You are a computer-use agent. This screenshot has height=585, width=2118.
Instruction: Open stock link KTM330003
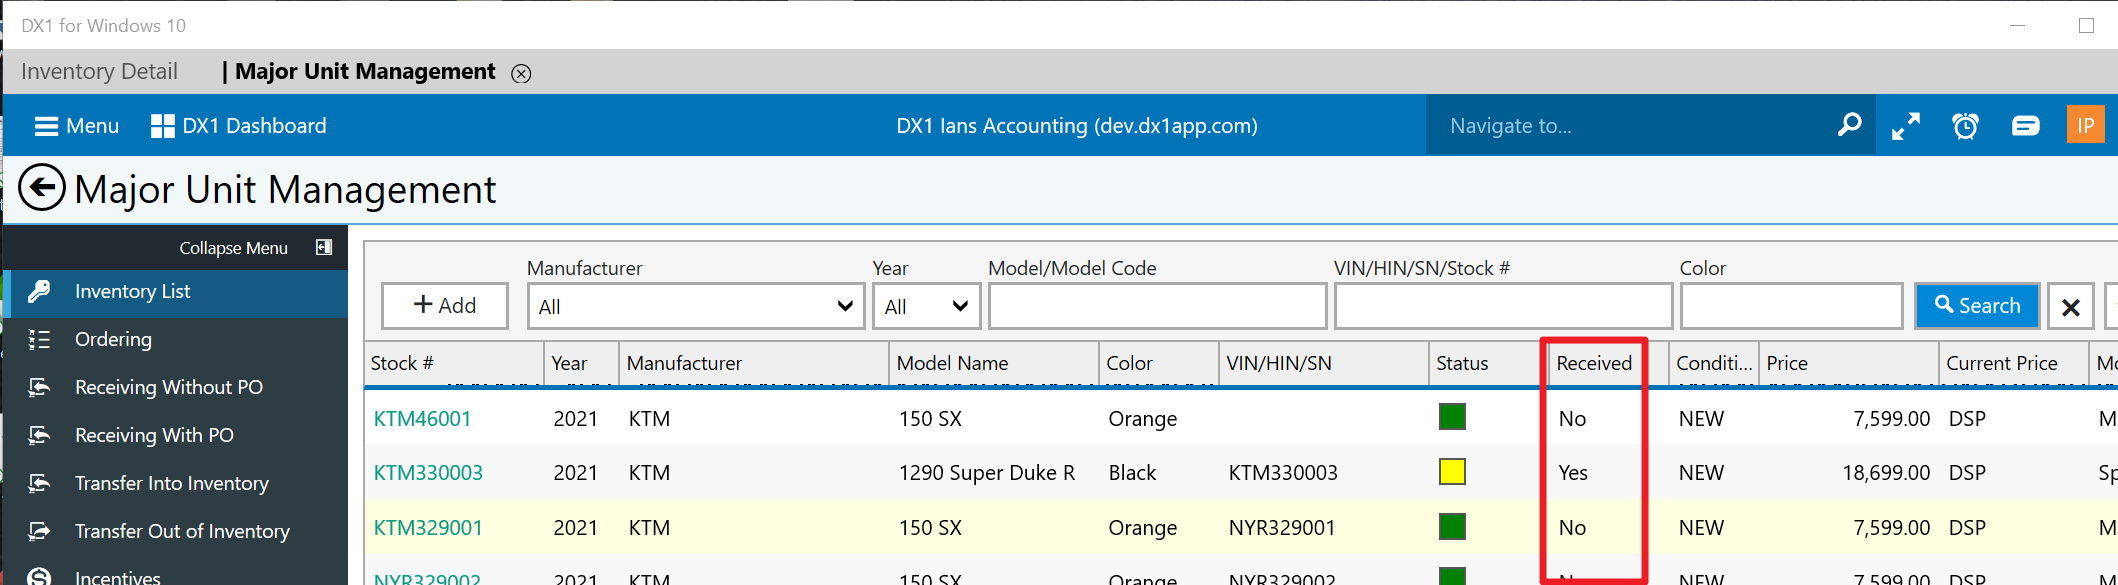(428, 473)
